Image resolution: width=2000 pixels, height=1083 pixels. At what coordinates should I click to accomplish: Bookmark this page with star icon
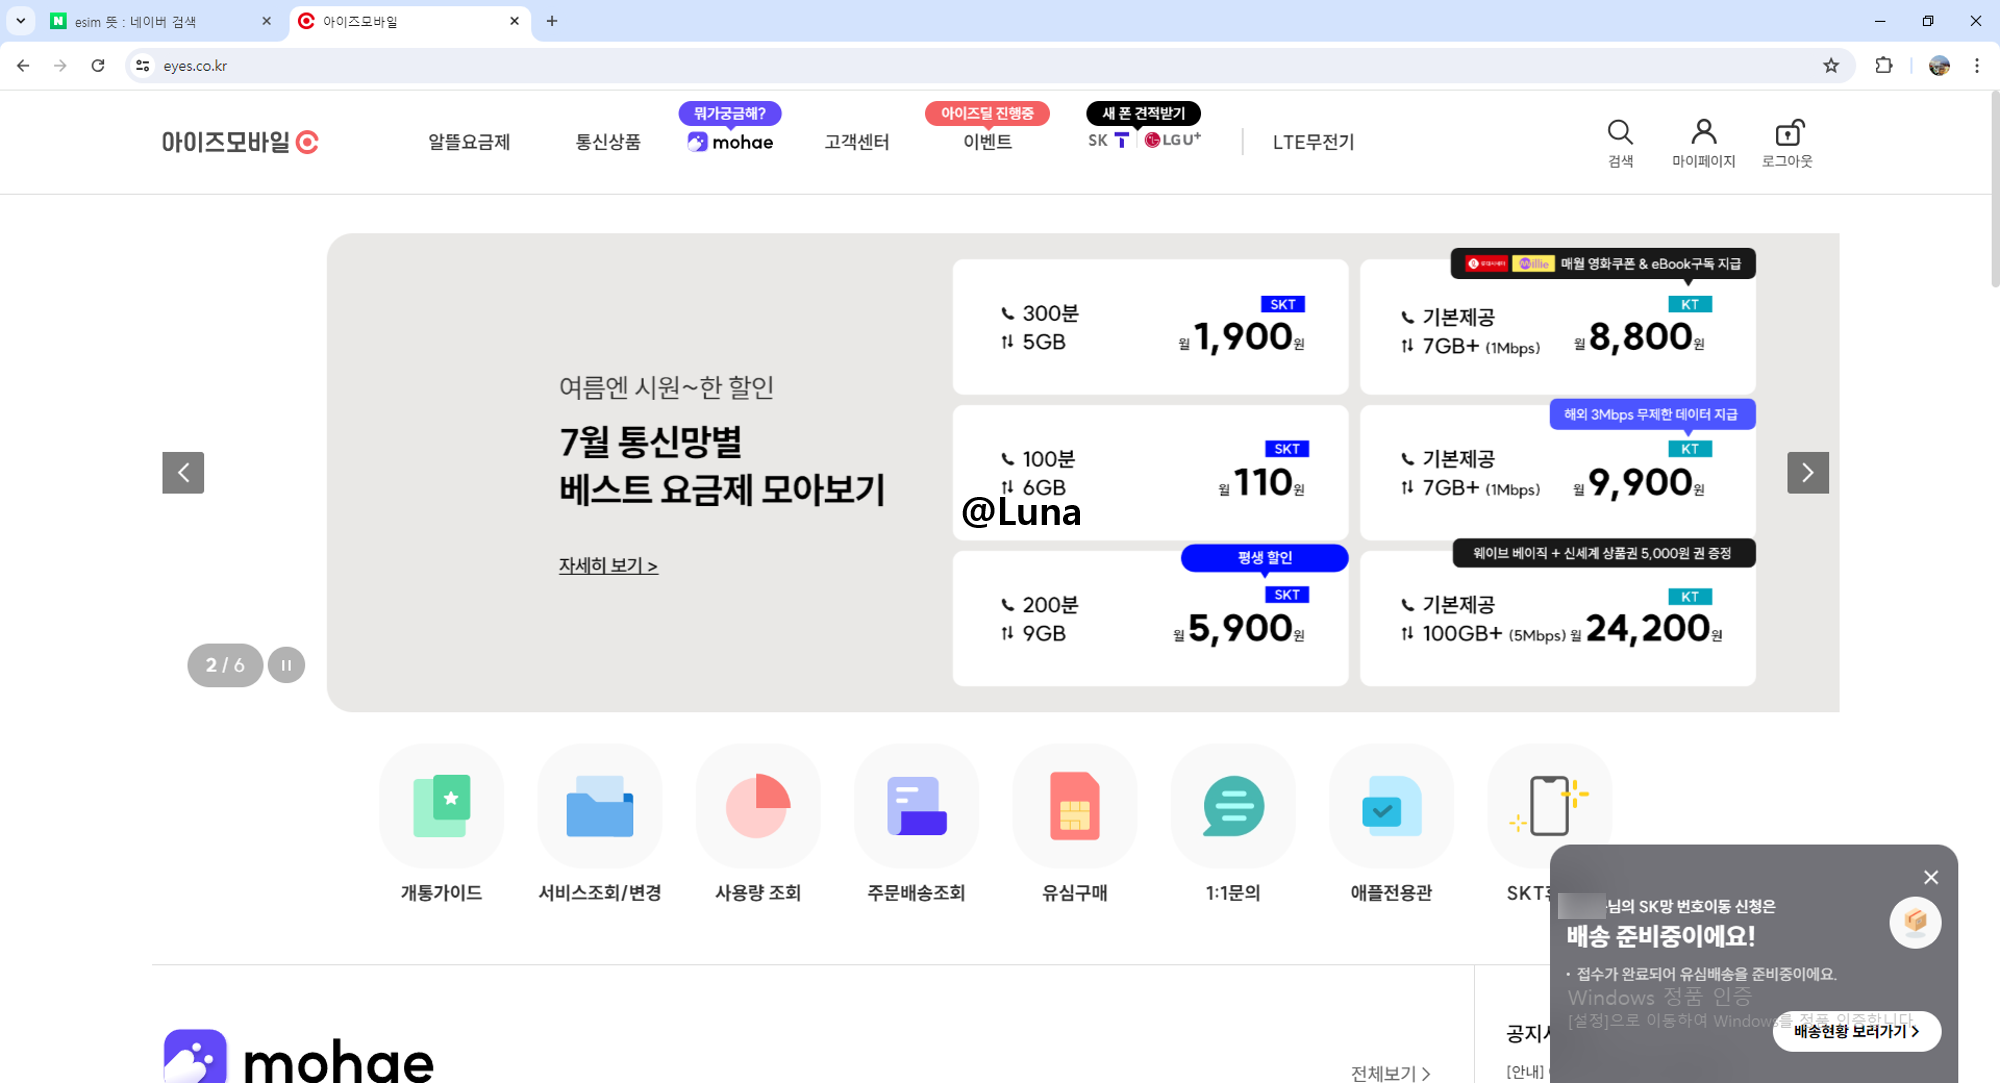(x=1831, y=65)
